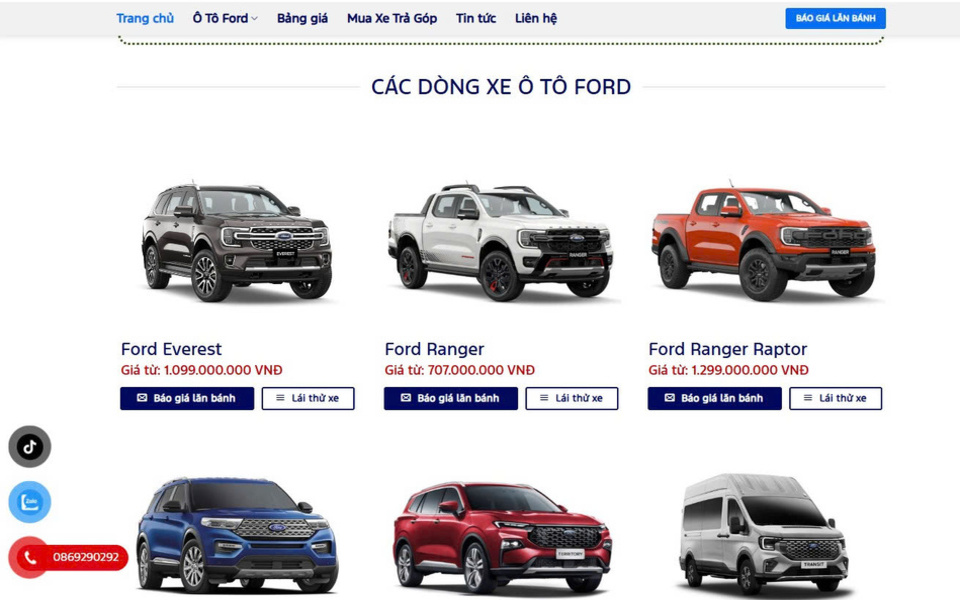Image resolution: width=960 pixels, height=600 pixels.
Task: Click Lái thử xe for Ranger Raptor
Action: pos(835,398)
